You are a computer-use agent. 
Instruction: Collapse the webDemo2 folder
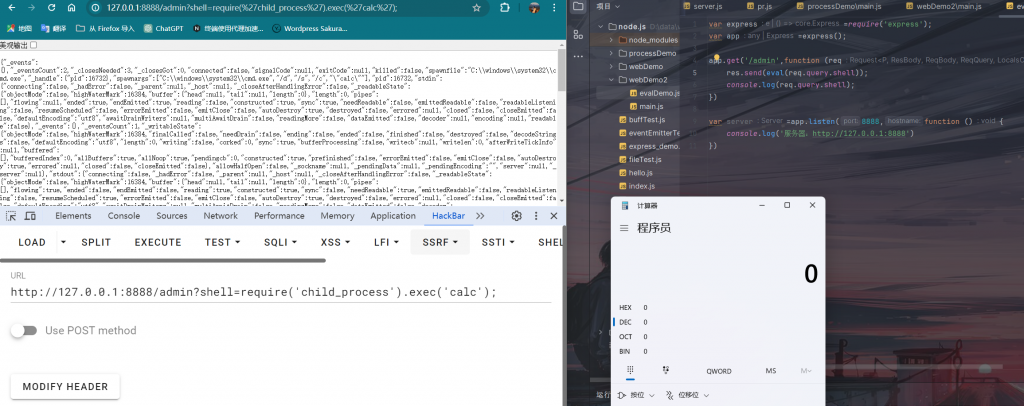611,80
